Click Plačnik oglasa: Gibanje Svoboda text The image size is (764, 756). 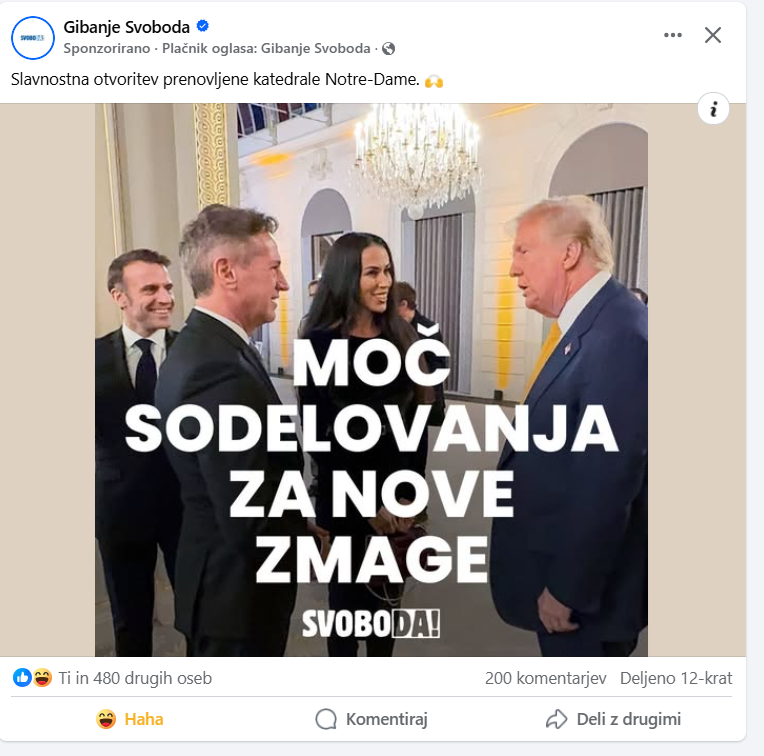point(266,49)
